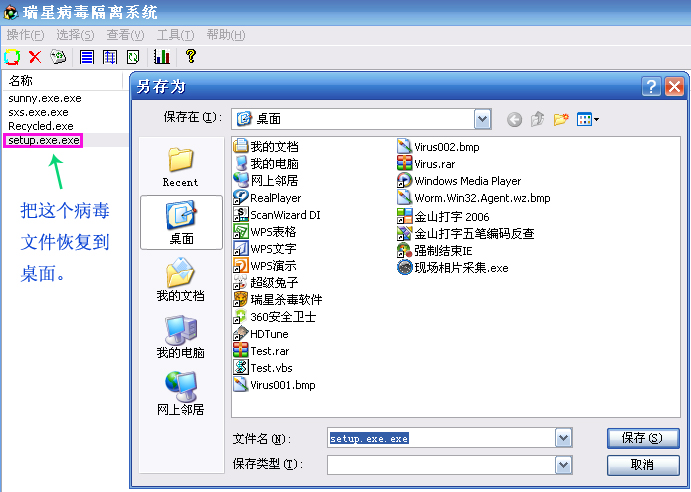Select setup.exe.exe in quarantine list

tap(44, 140)
